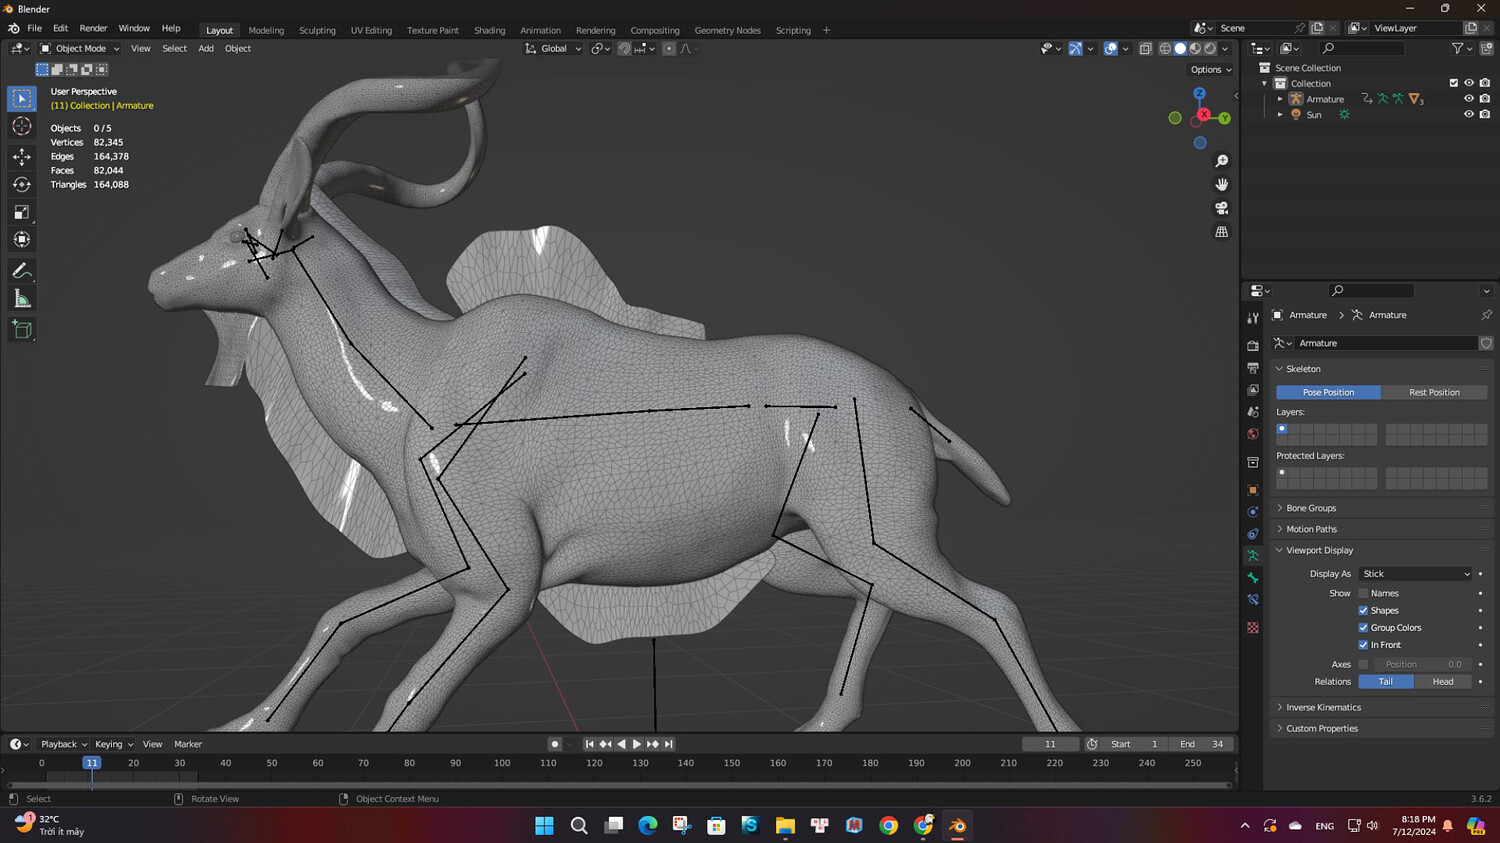The height and width of the screenshot is (843, 1500).
Task: Click the viewport pan hand gizmo
Action: tap(1221, 184)
